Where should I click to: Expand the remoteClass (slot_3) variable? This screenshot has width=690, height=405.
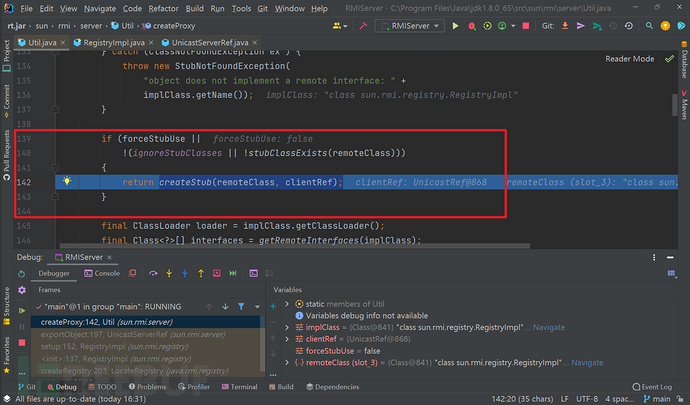point(287,362)
